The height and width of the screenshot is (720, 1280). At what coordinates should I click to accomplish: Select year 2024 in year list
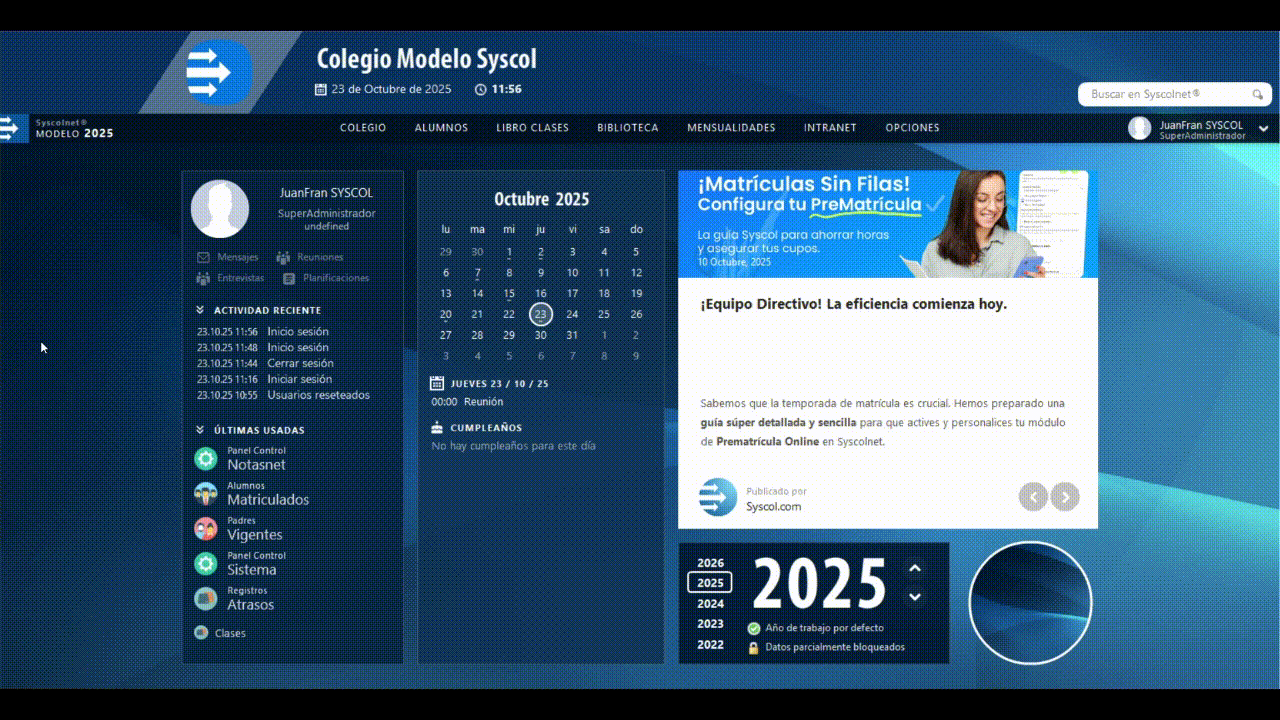click(710, 604)
